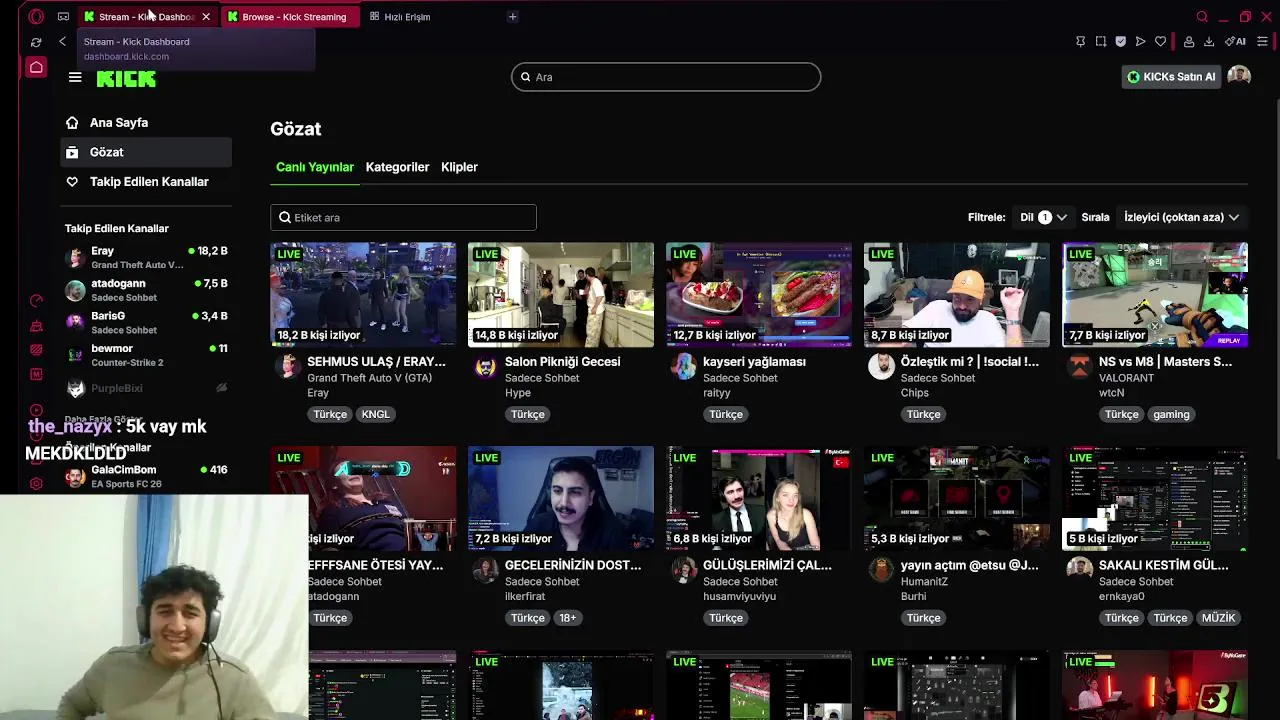Reload the page with the refresh icon
This screenshot has width=1280, height=720.
36,42
